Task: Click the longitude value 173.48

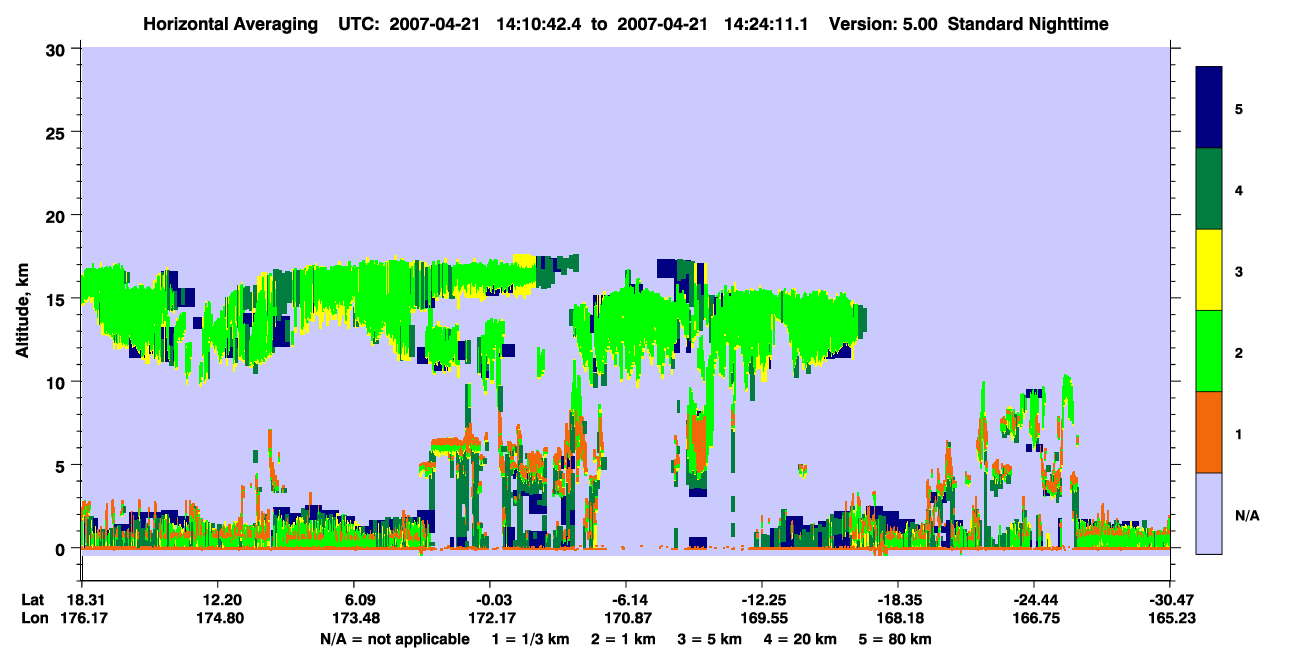Action: [354, 618]
